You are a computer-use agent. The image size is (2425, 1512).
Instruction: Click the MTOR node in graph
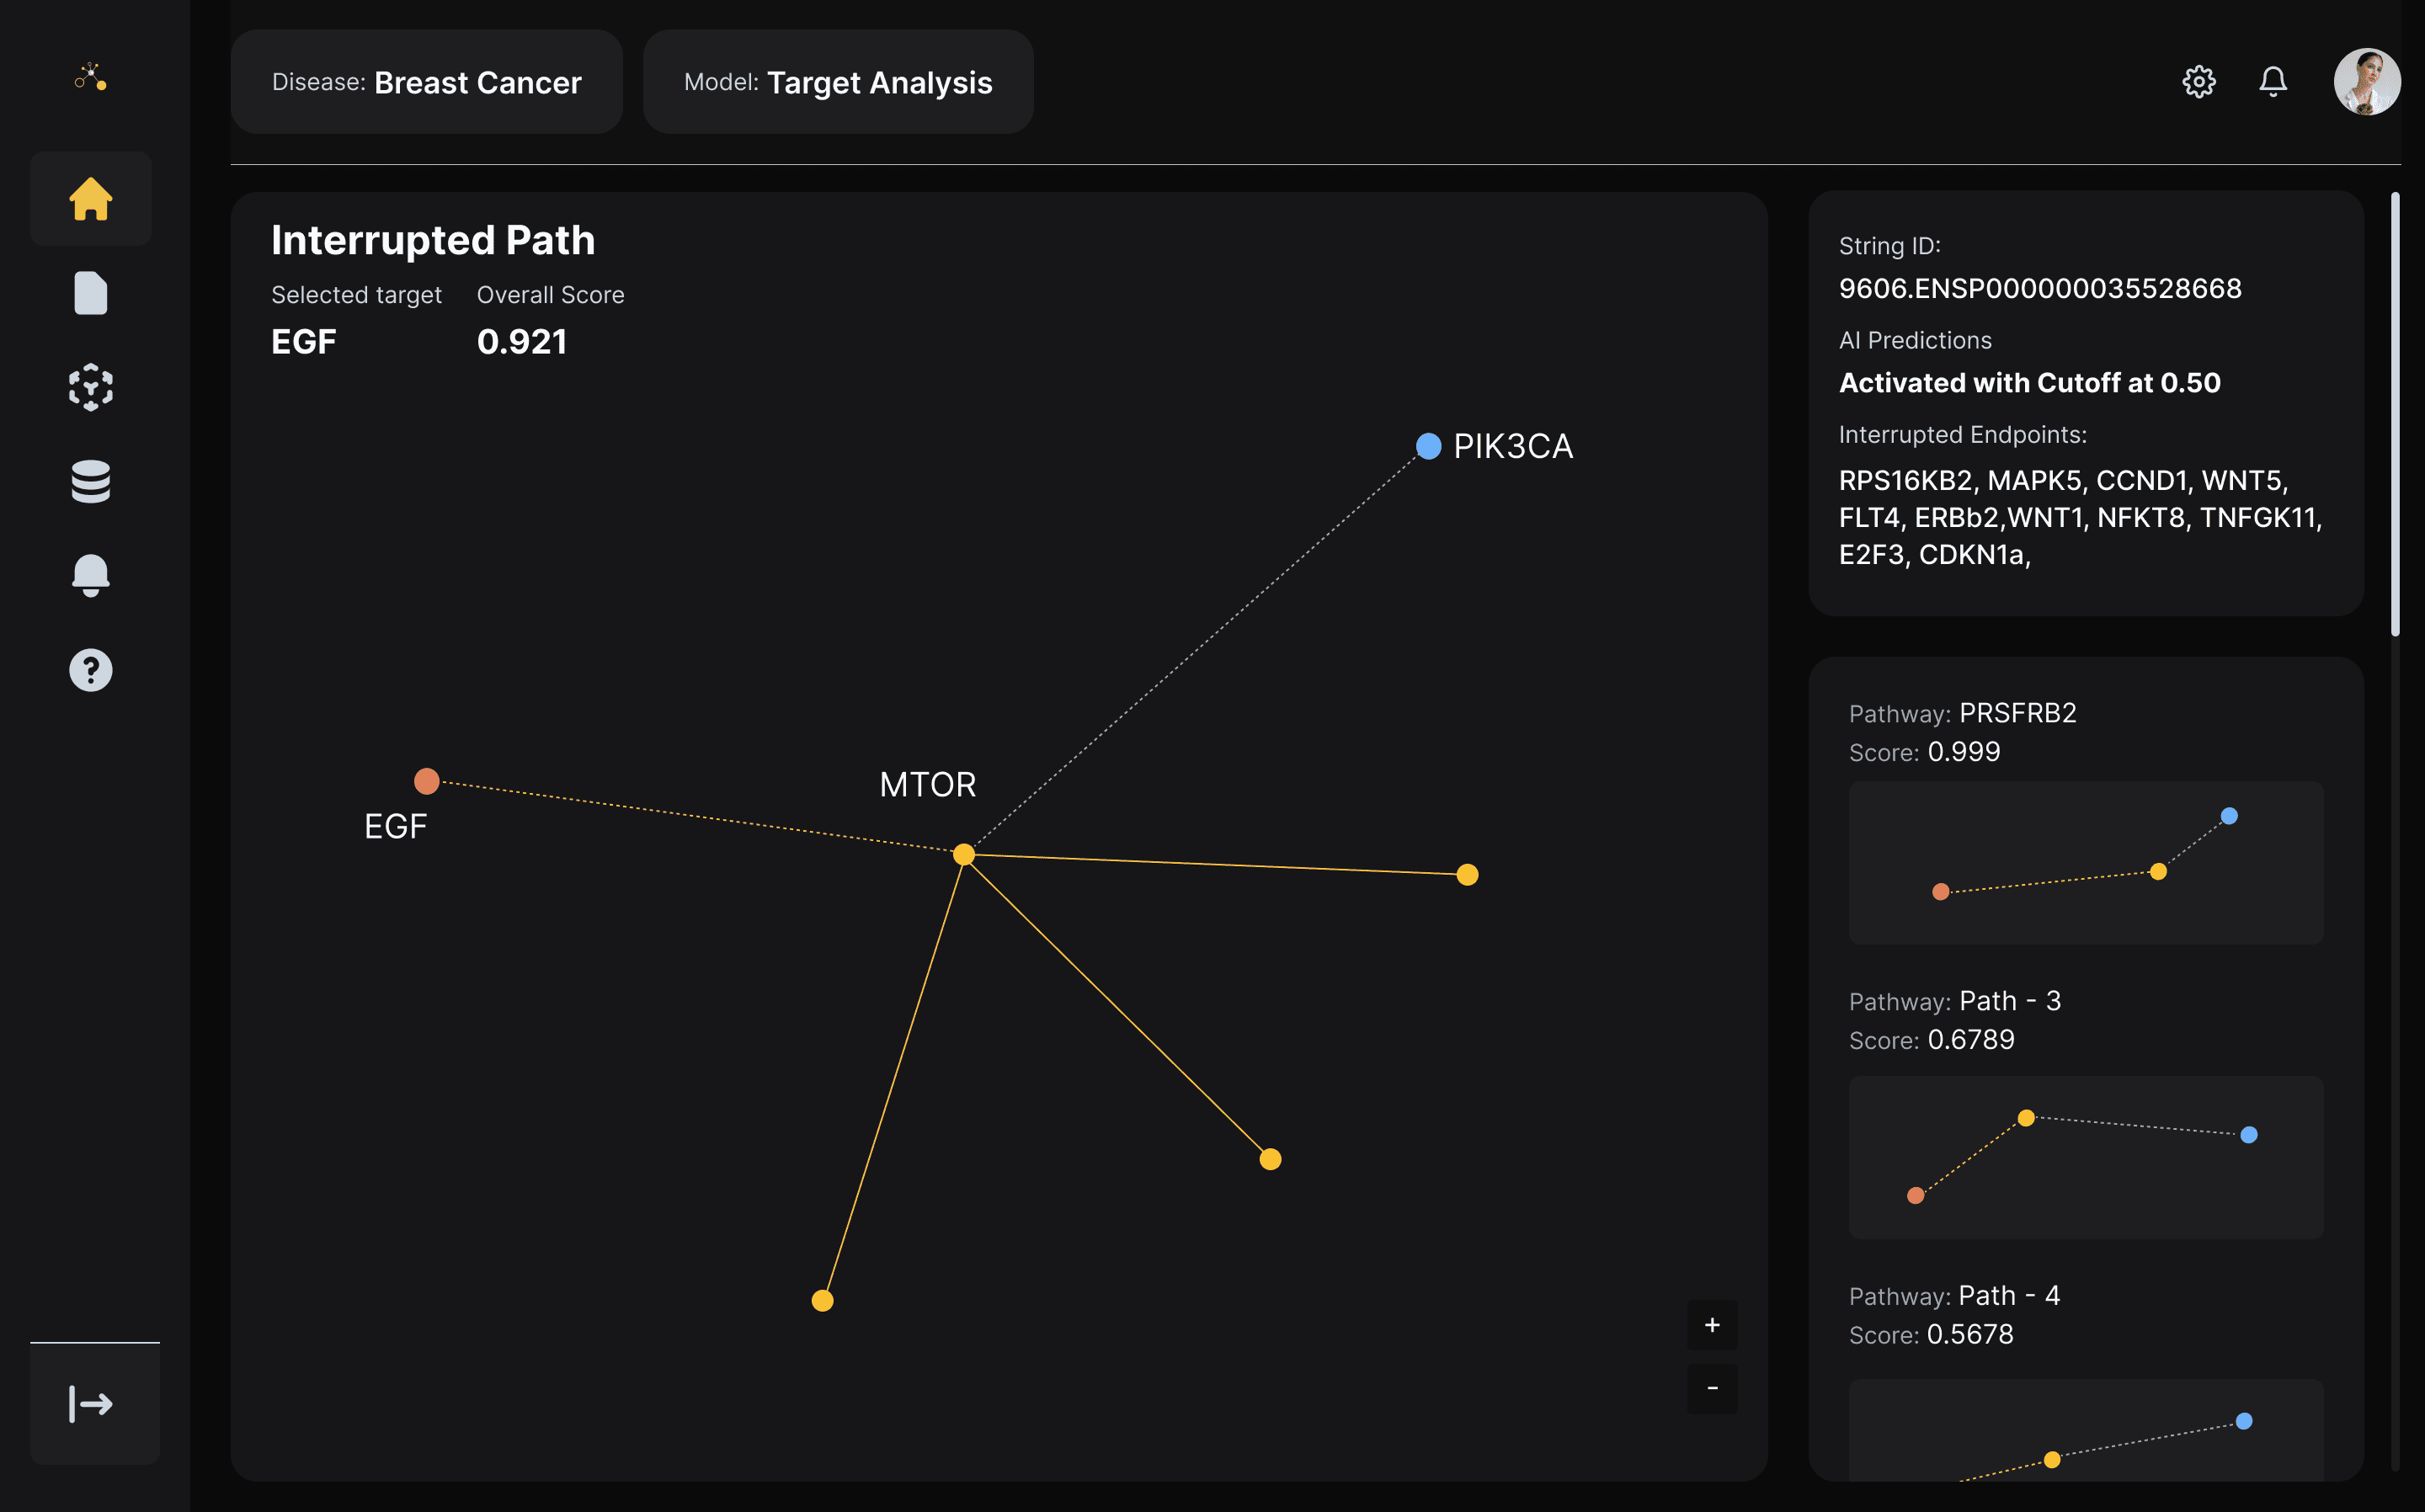(963, 854)
